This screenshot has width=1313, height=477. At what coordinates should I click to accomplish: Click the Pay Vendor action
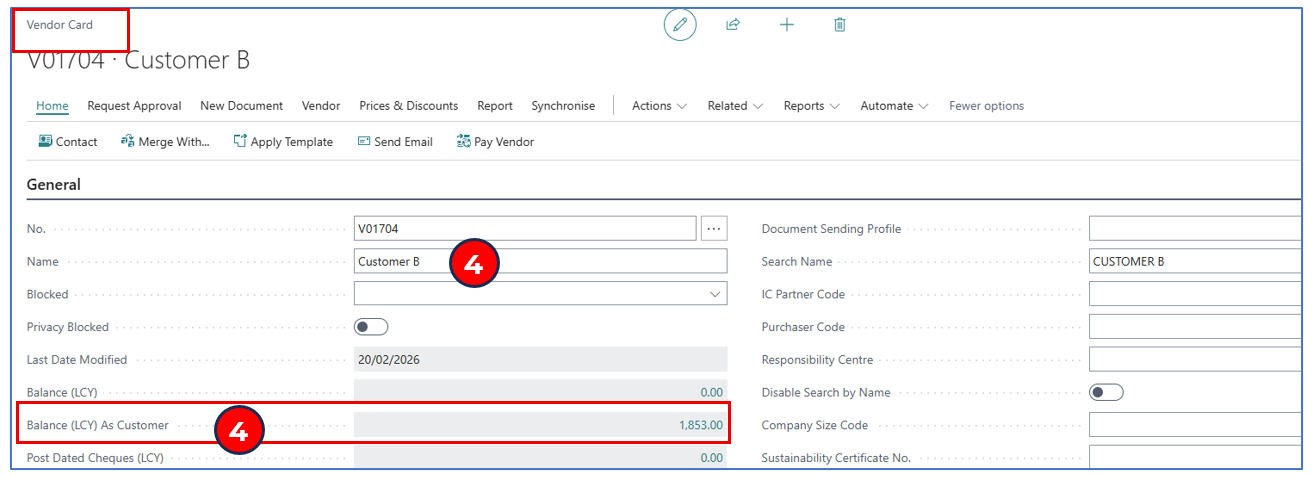pyautogui.click(x=495, y=142)
